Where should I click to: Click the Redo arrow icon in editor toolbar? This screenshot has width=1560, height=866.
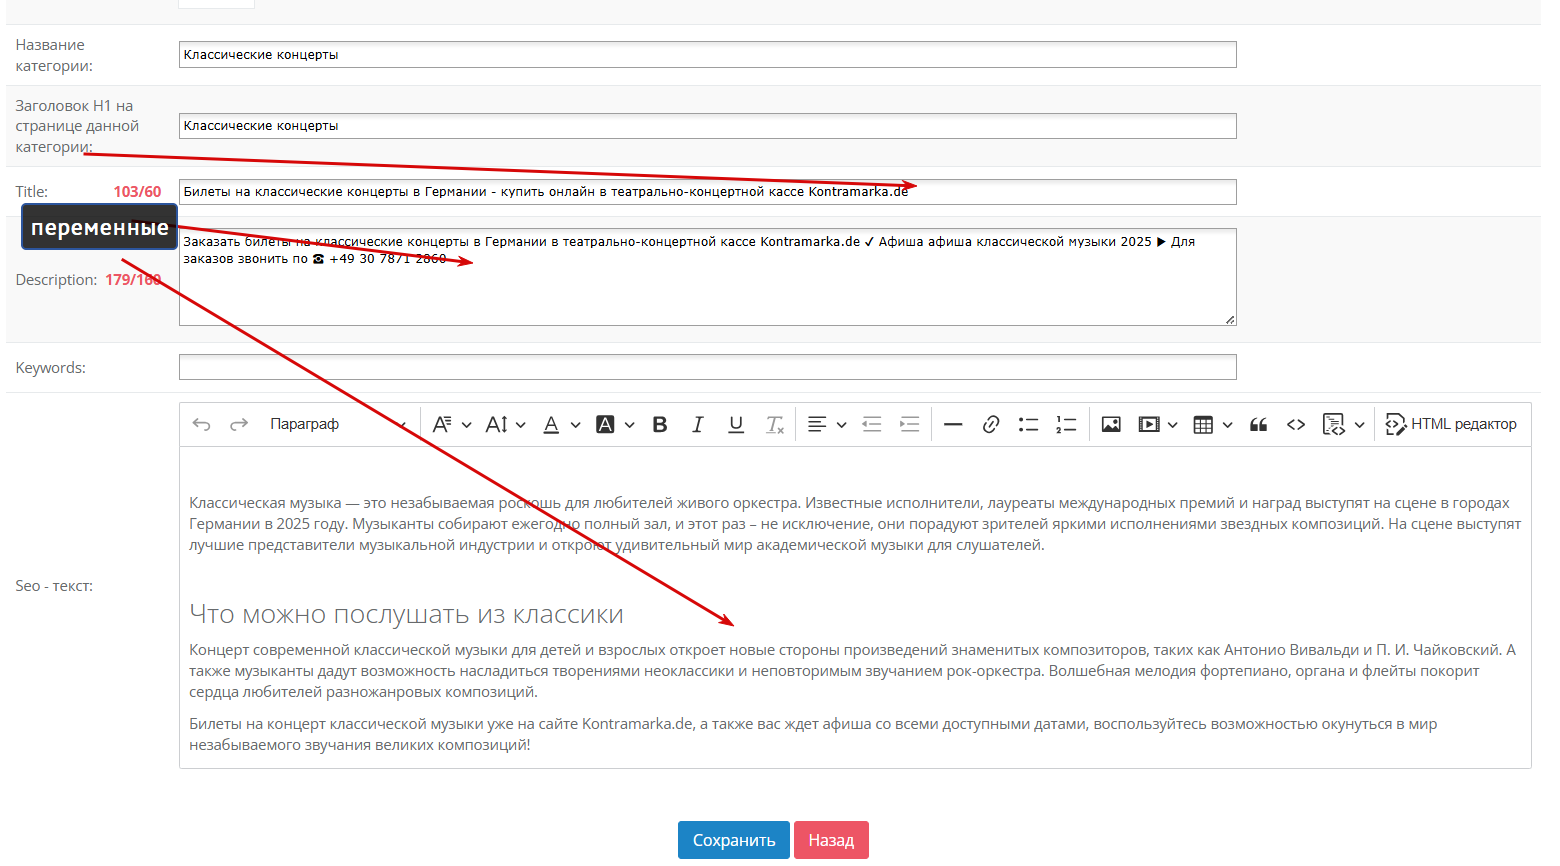(239, 424)
